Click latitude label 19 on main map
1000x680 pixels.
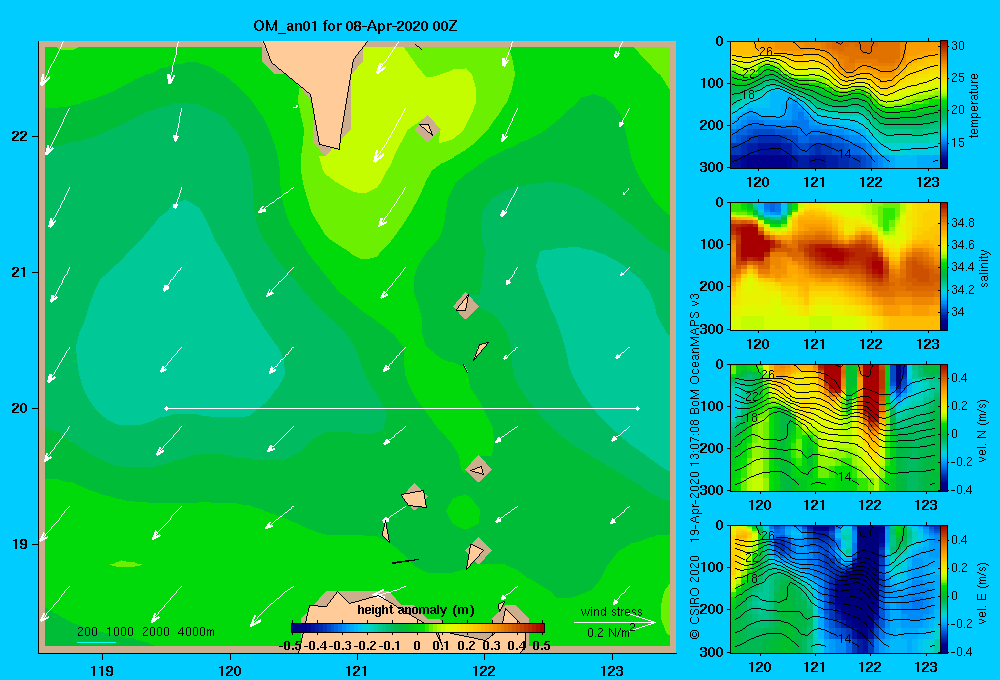click(x=20, y=544)
